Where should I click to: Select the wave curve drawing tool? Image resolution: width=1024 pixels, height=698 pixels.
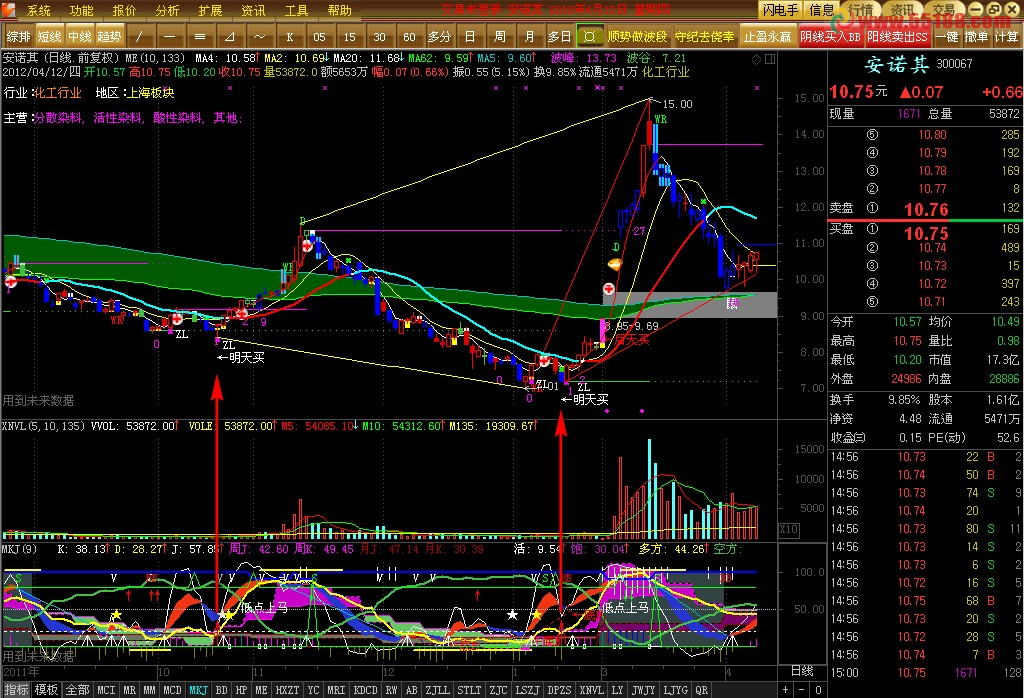click(x=260, y=37)
